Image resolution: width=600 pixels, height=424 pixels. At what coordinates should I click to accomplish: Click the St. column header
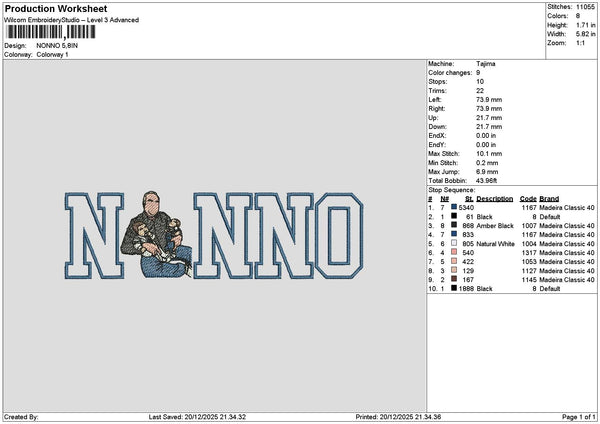[469, 199]
